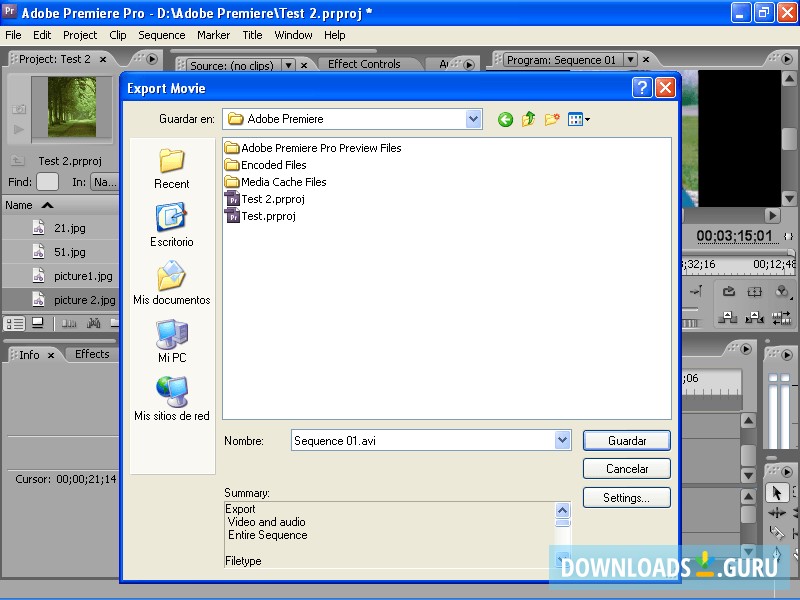Open Mi PC location
Screen dimensions: 800x600
point(171,341)
